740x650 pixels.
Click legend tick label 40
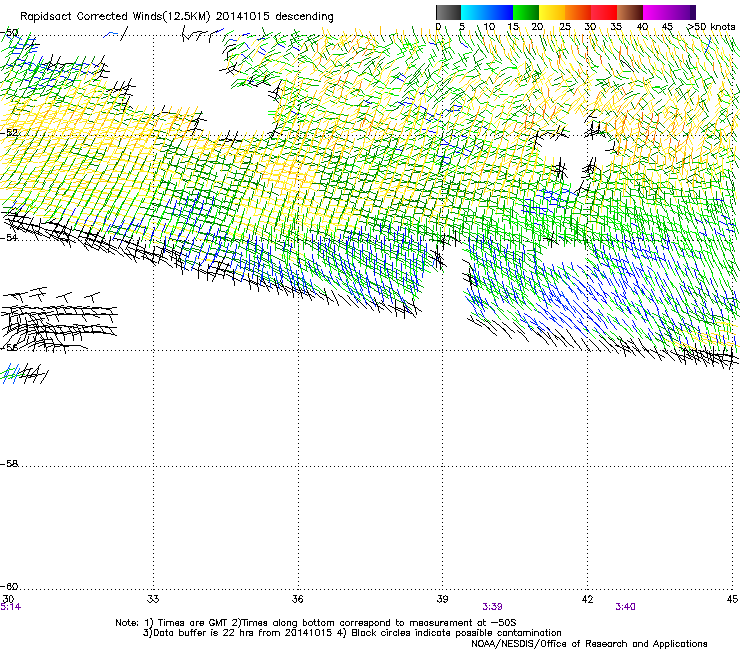point(642,27)
